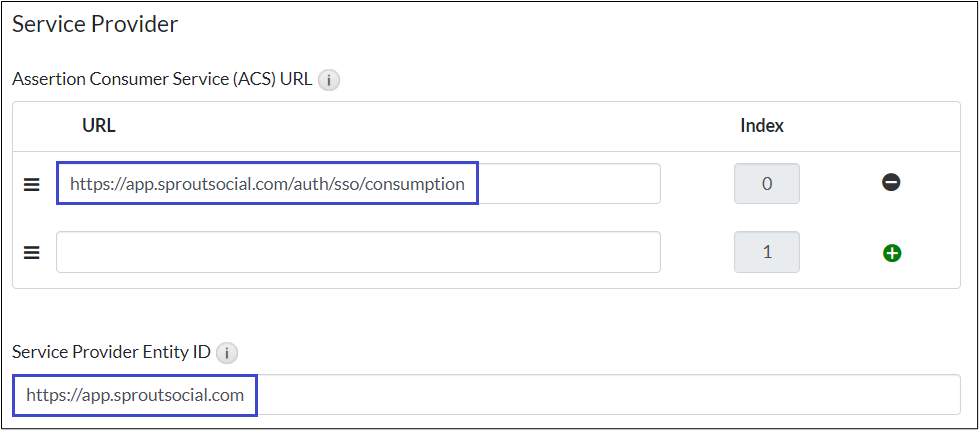
Task: Select the Index field showing 0
Action: click(x=767, y=184)
